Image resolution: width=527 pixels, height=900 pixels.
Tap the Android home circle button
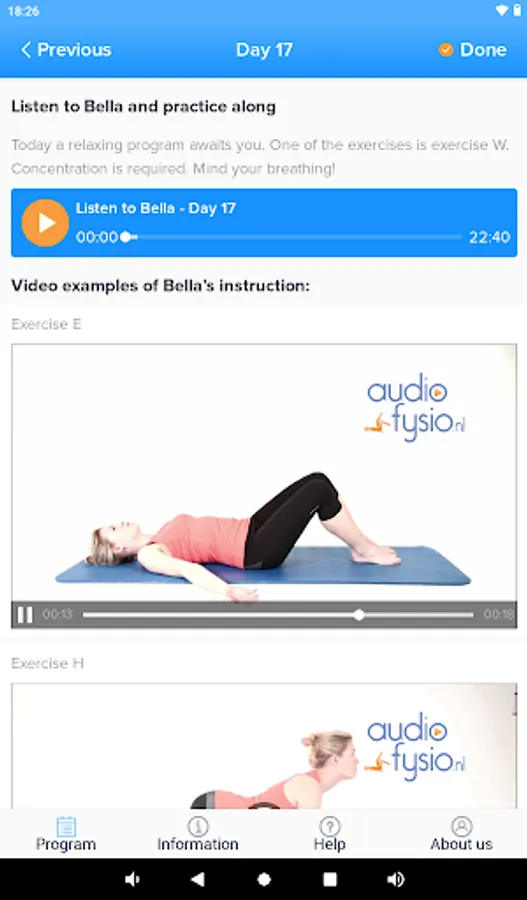264,879
